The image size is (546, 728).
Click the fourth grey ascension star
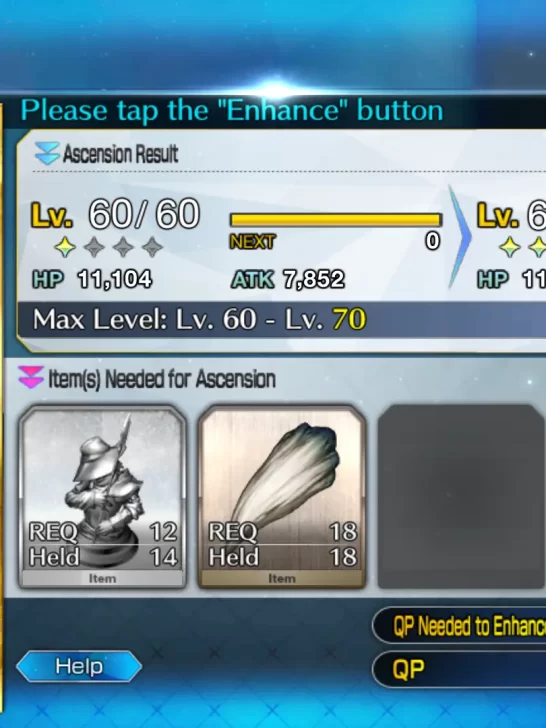click(x=152, y=247)
